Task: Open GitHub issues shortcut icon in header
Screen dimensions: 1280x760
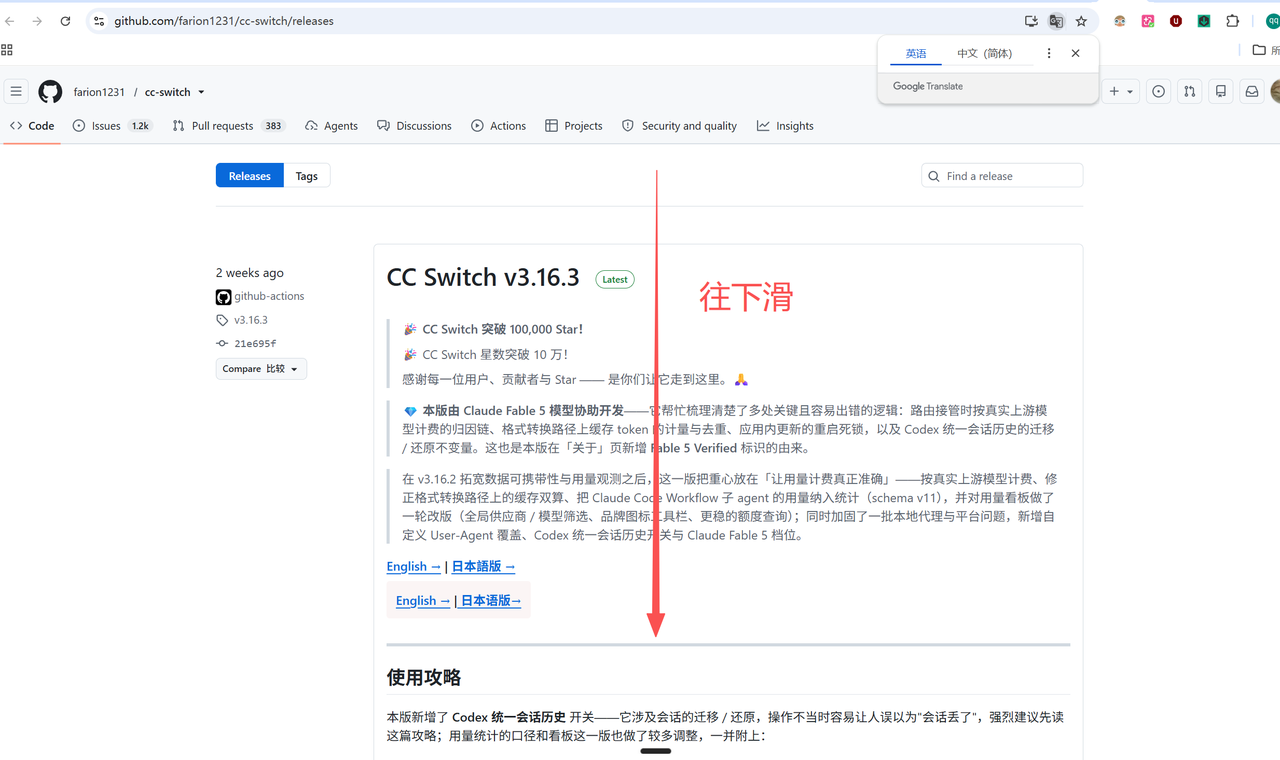Action: point(1158,92)
